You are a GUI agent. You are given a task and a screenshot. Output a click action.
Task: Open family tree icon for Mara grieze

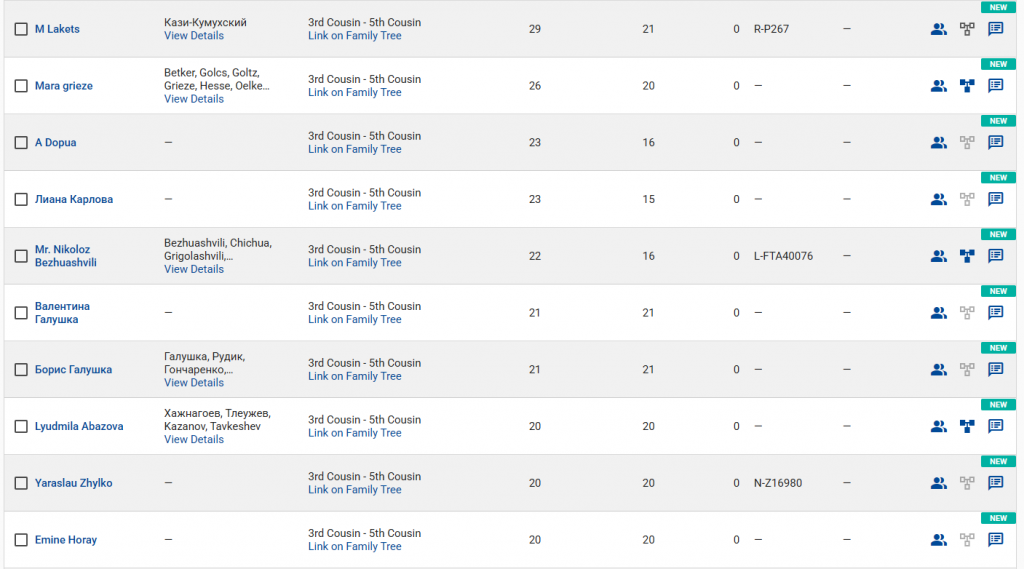click(x=967, y=86)
